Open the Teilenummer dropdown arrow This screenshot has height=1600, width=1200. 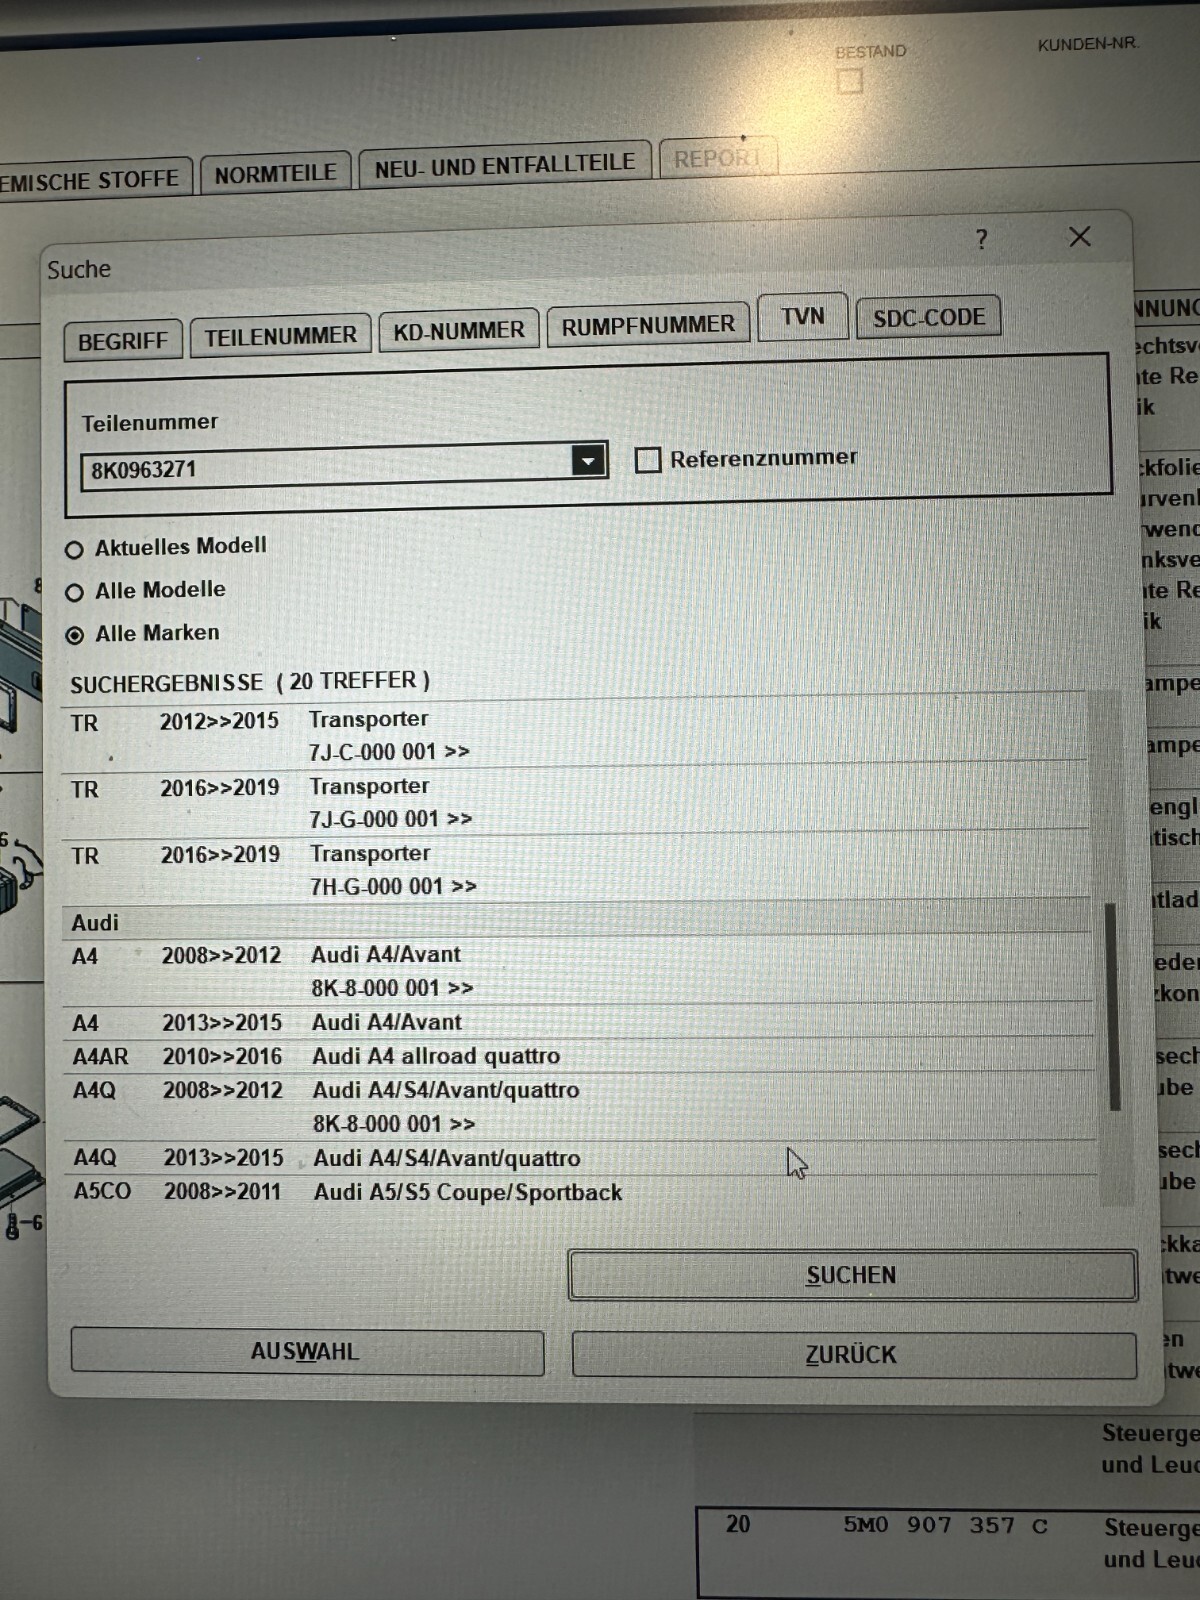[x=588, y=461]
